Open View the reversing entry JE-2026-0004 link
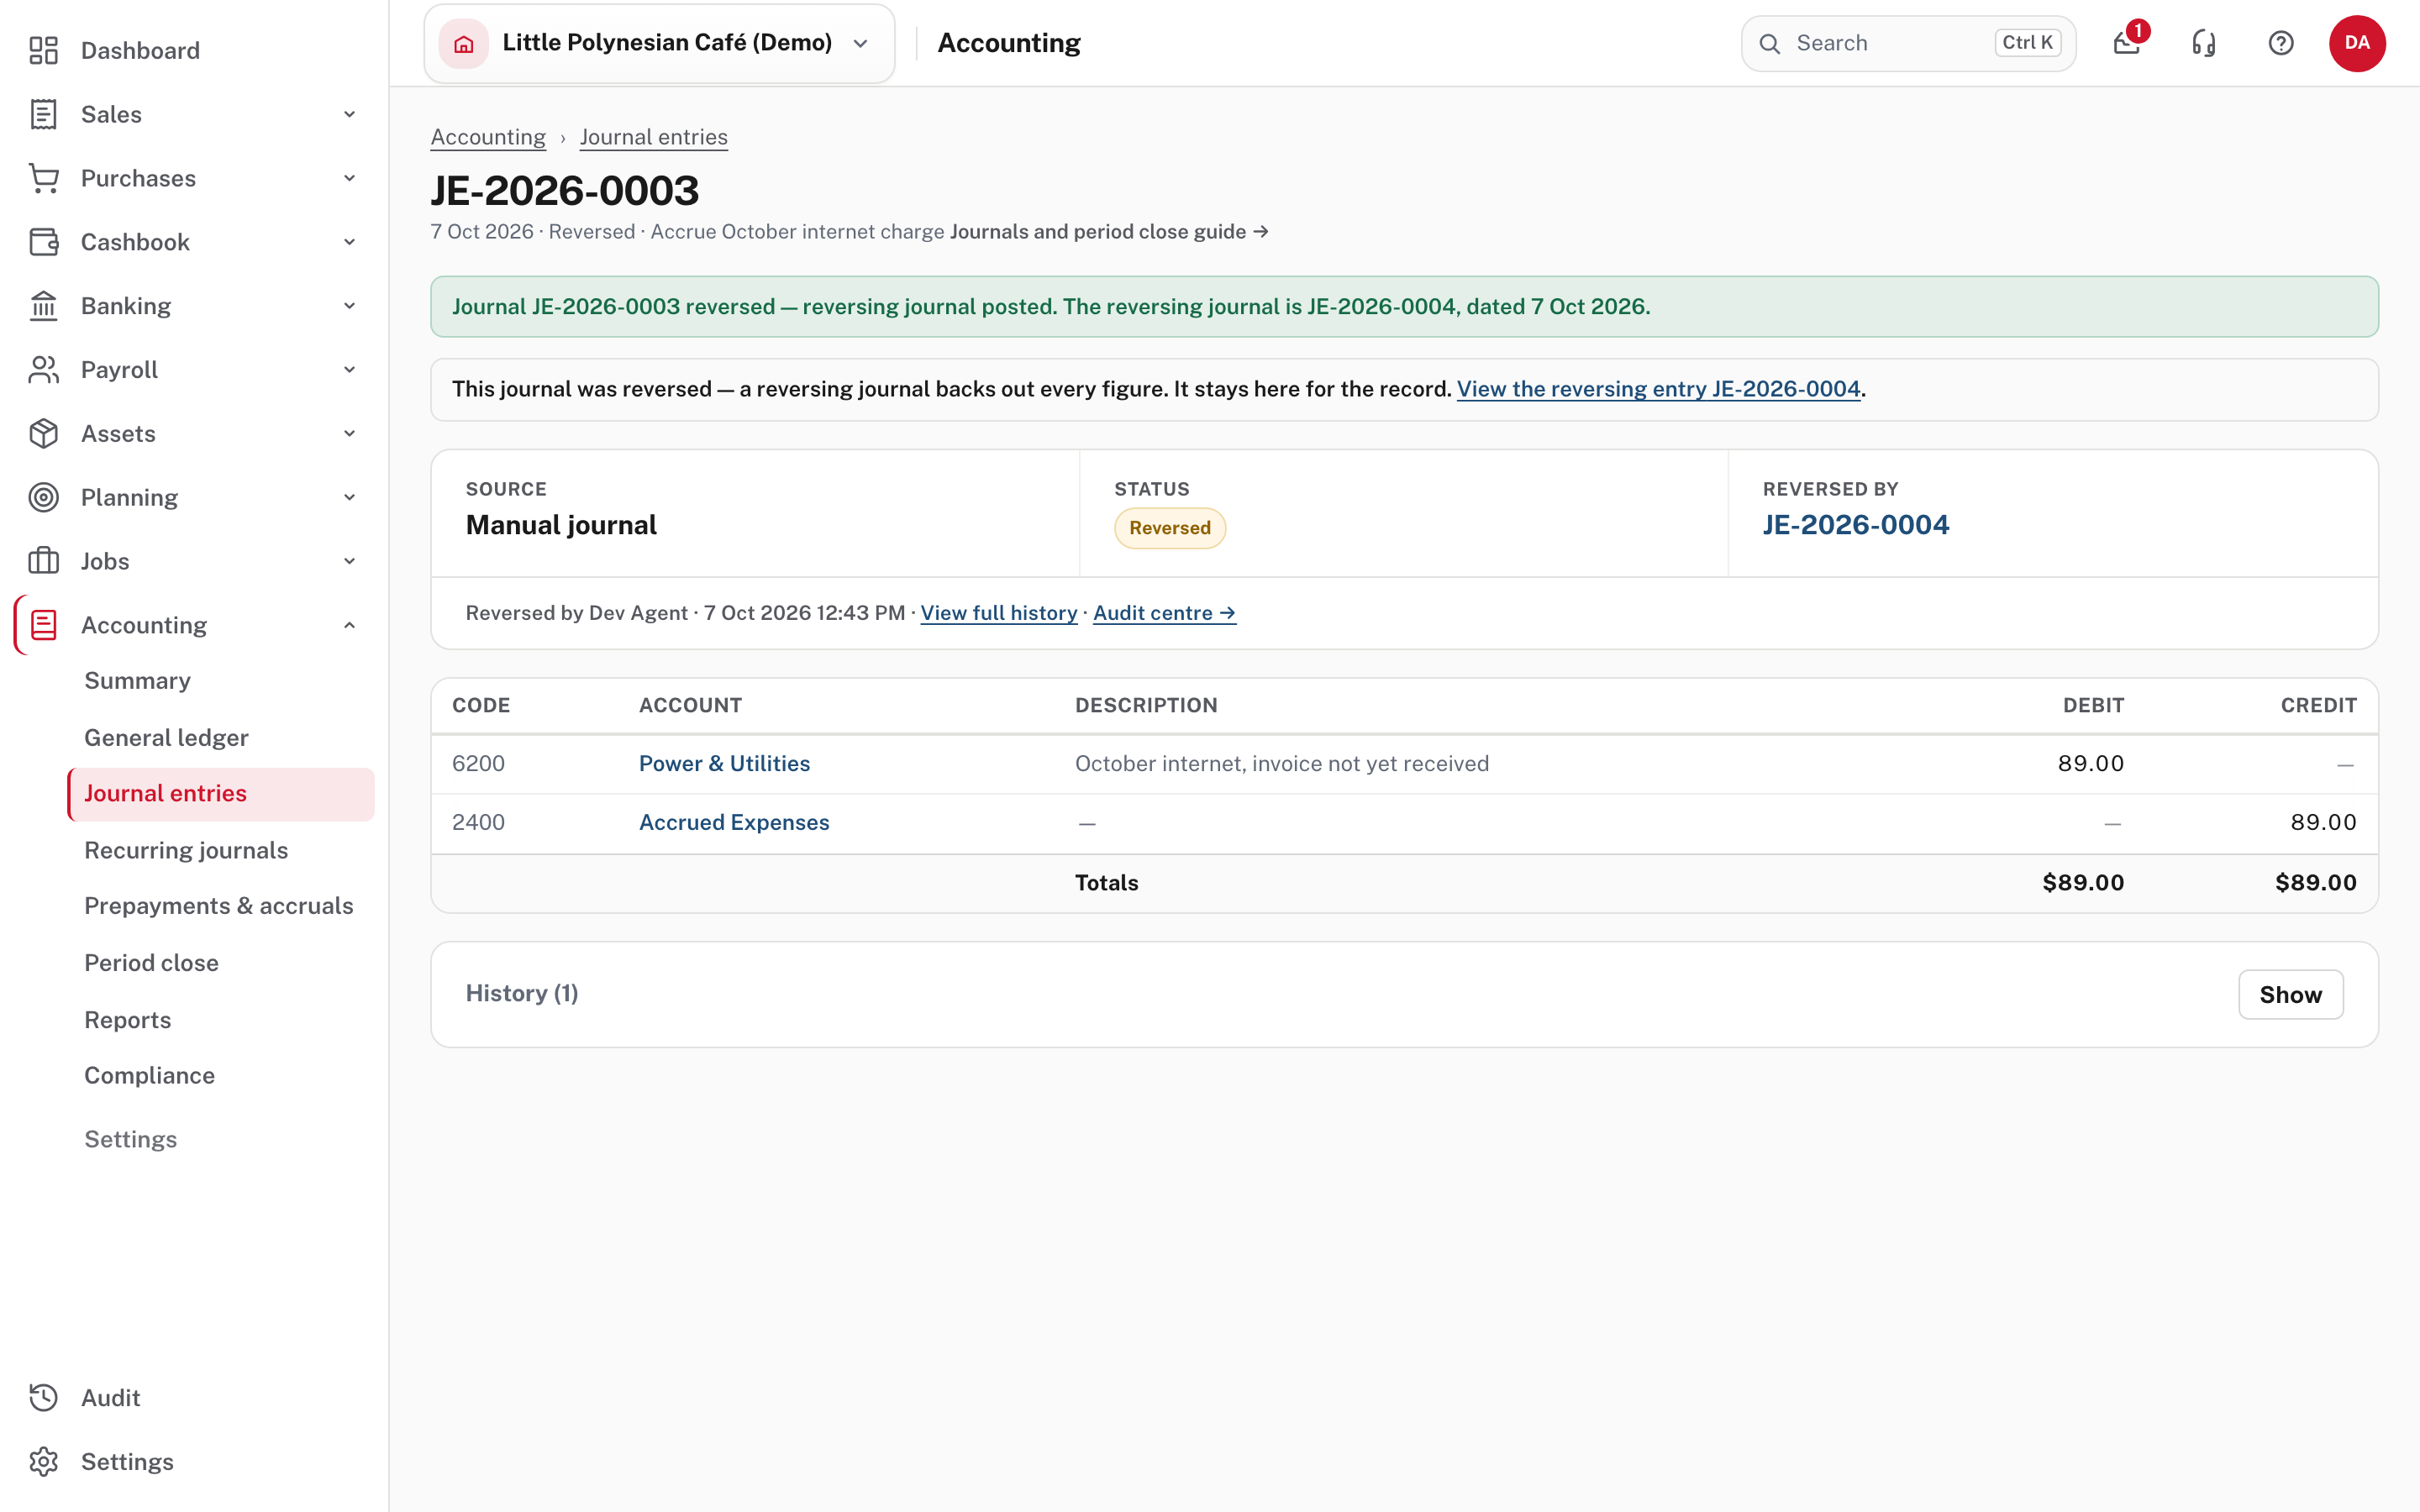Screen dimensions: 2420x1512 click(x=1658, y=389)
